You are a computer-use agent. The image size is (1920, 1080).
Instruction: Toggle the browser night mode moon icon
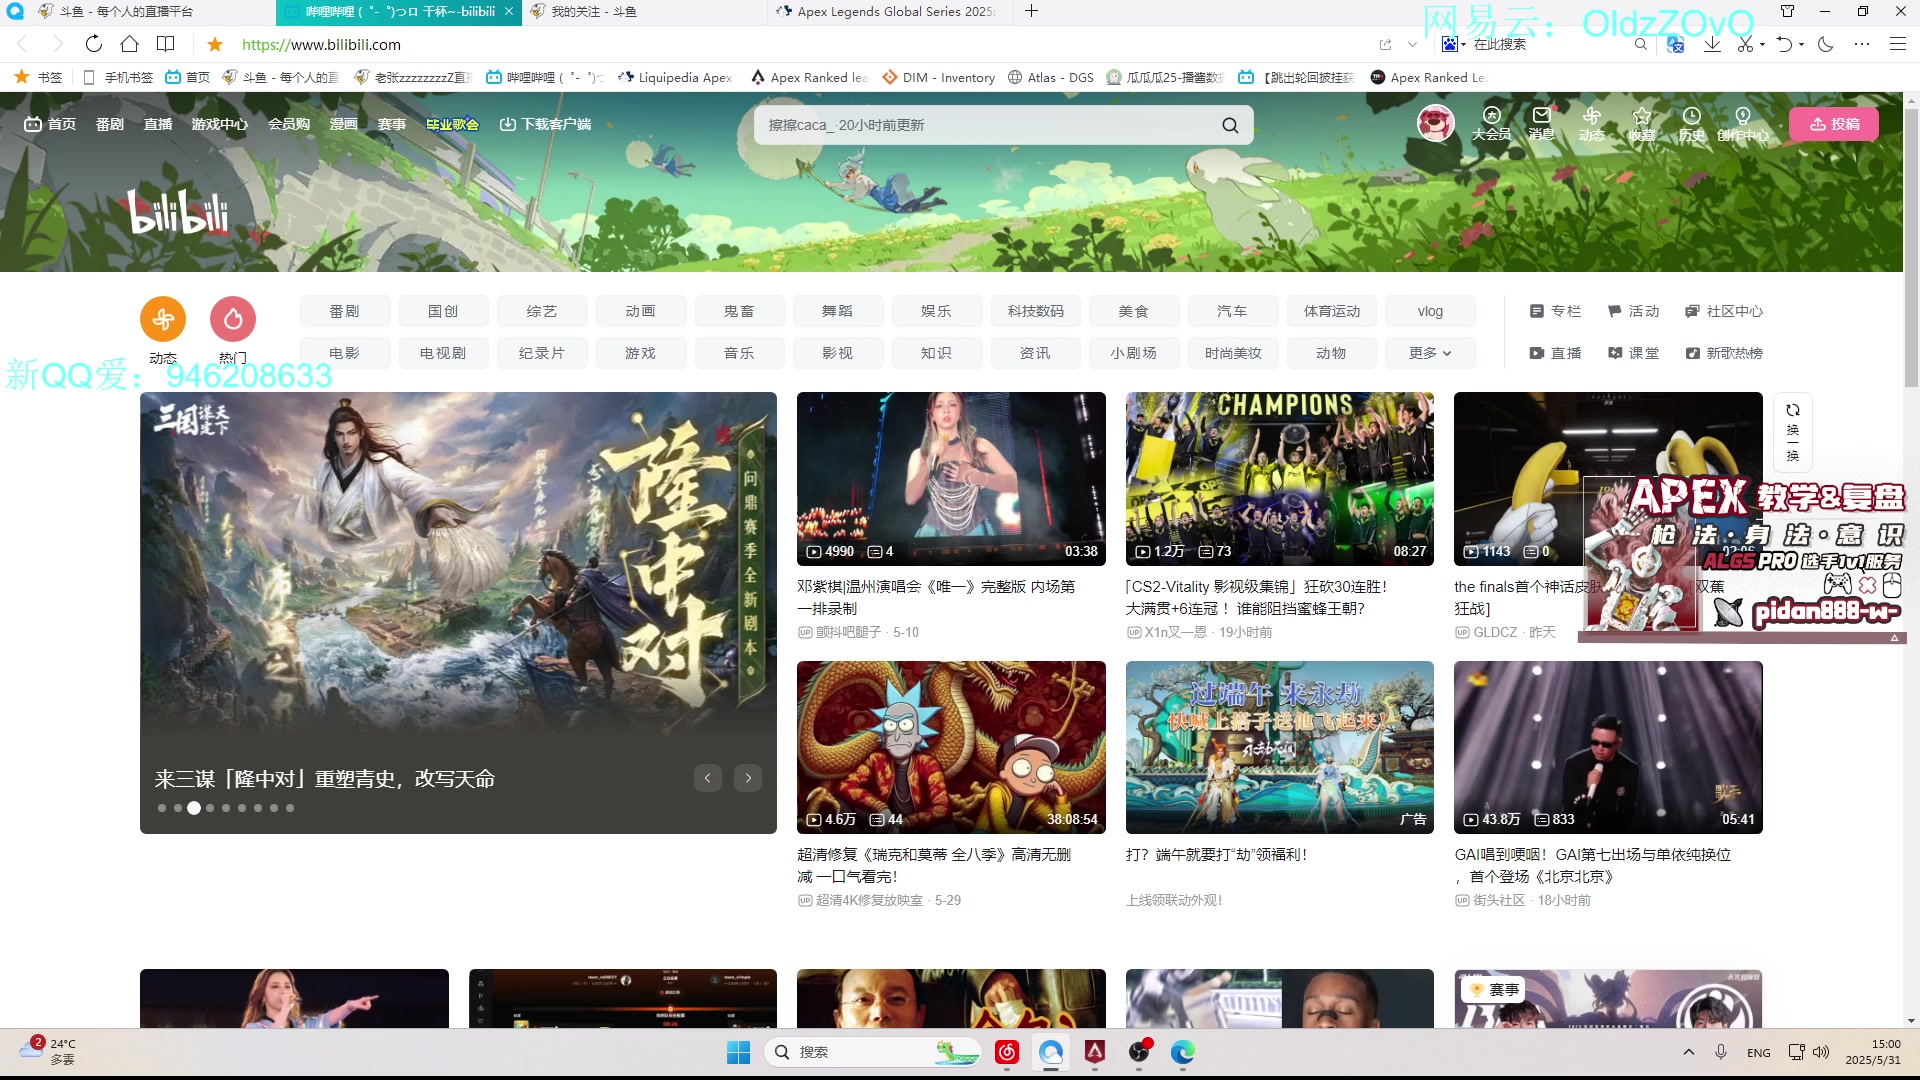1825,44
